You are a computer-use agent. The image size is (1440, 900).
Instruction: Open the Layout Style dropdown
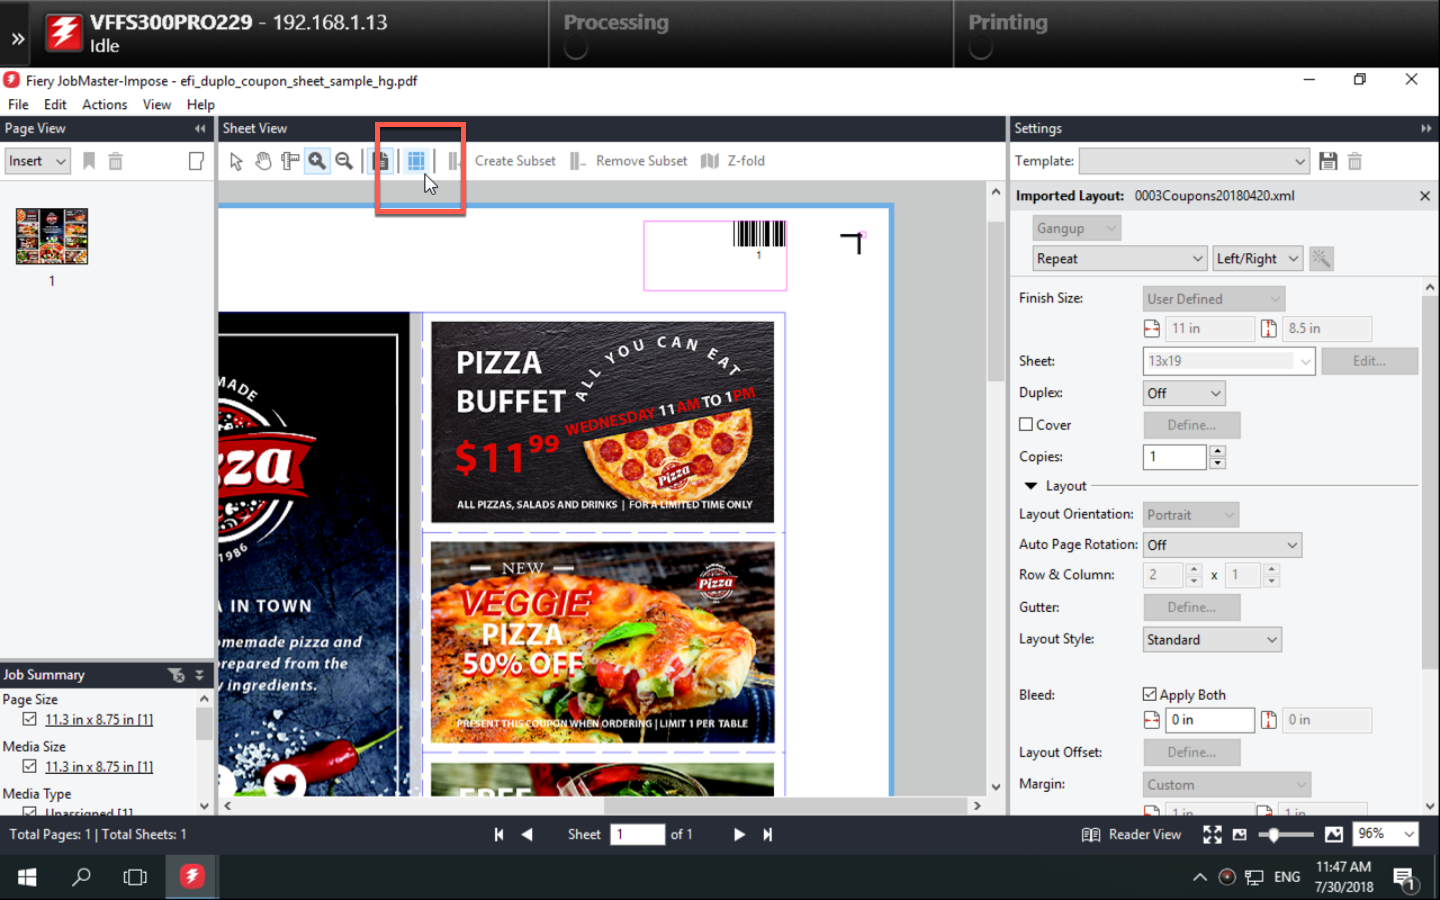(x=1211, y=640)
